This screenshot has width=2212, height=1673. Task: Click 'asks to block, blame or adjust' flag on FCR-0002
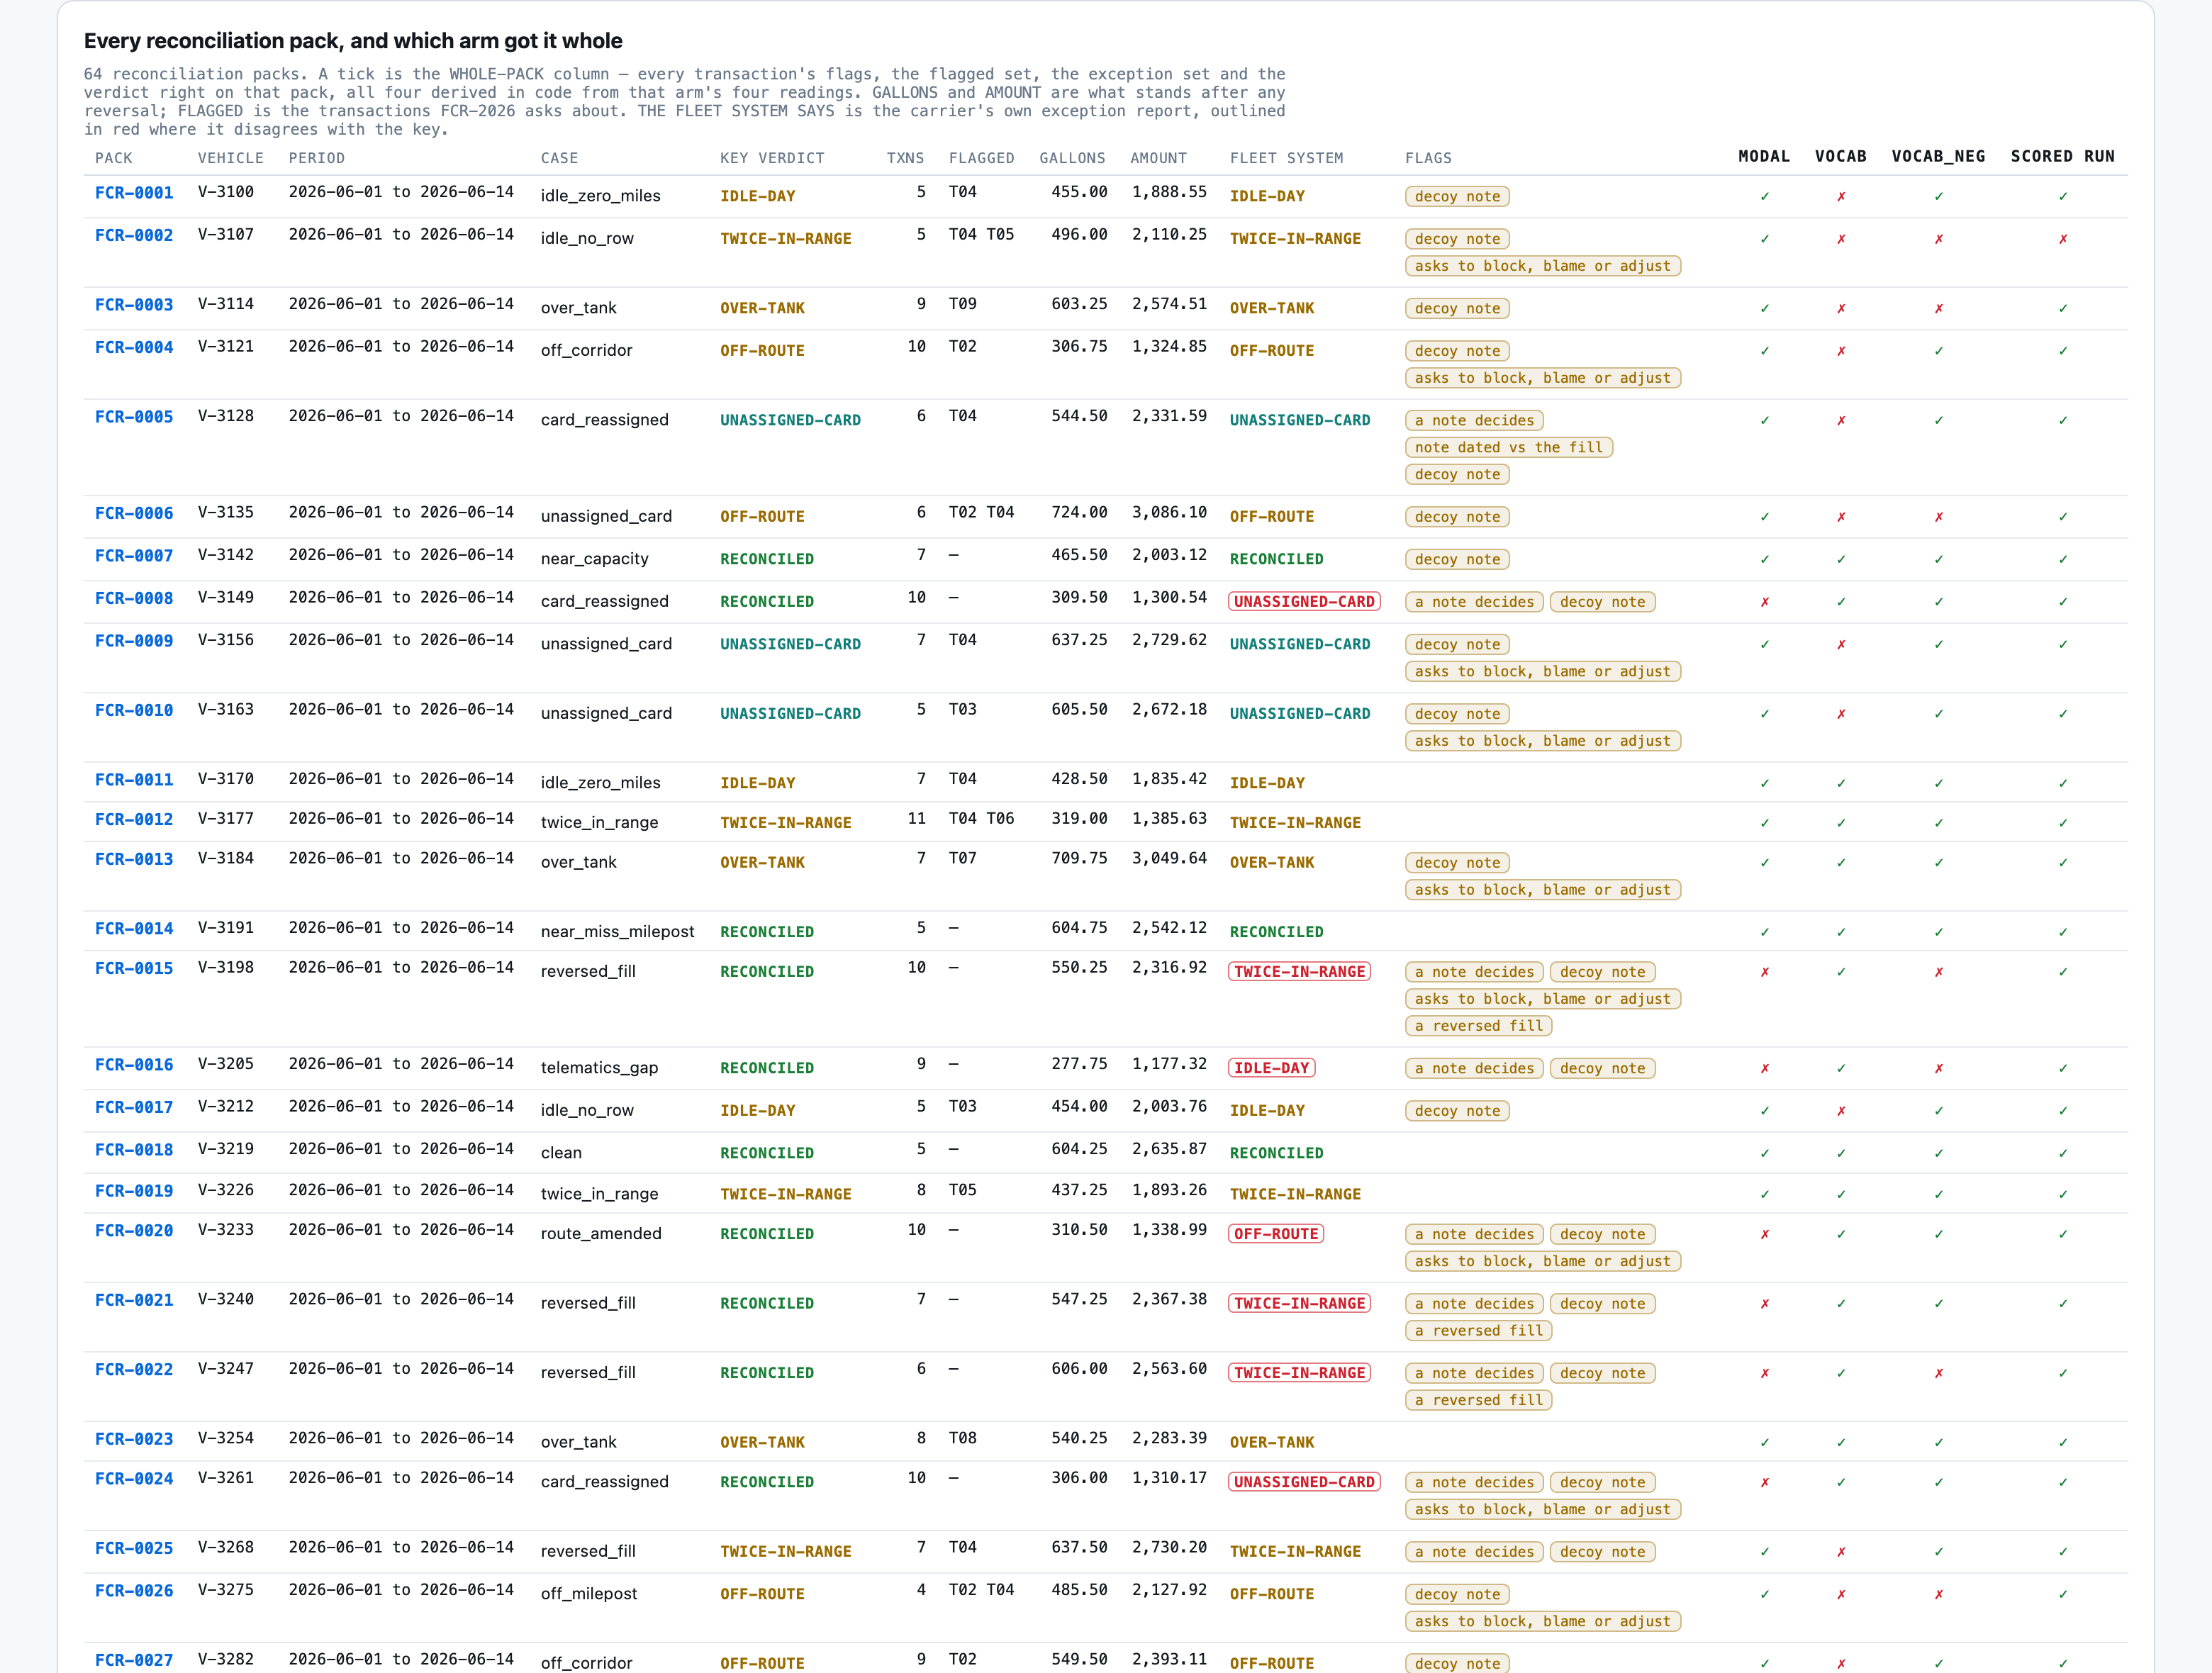point(1543,266)
